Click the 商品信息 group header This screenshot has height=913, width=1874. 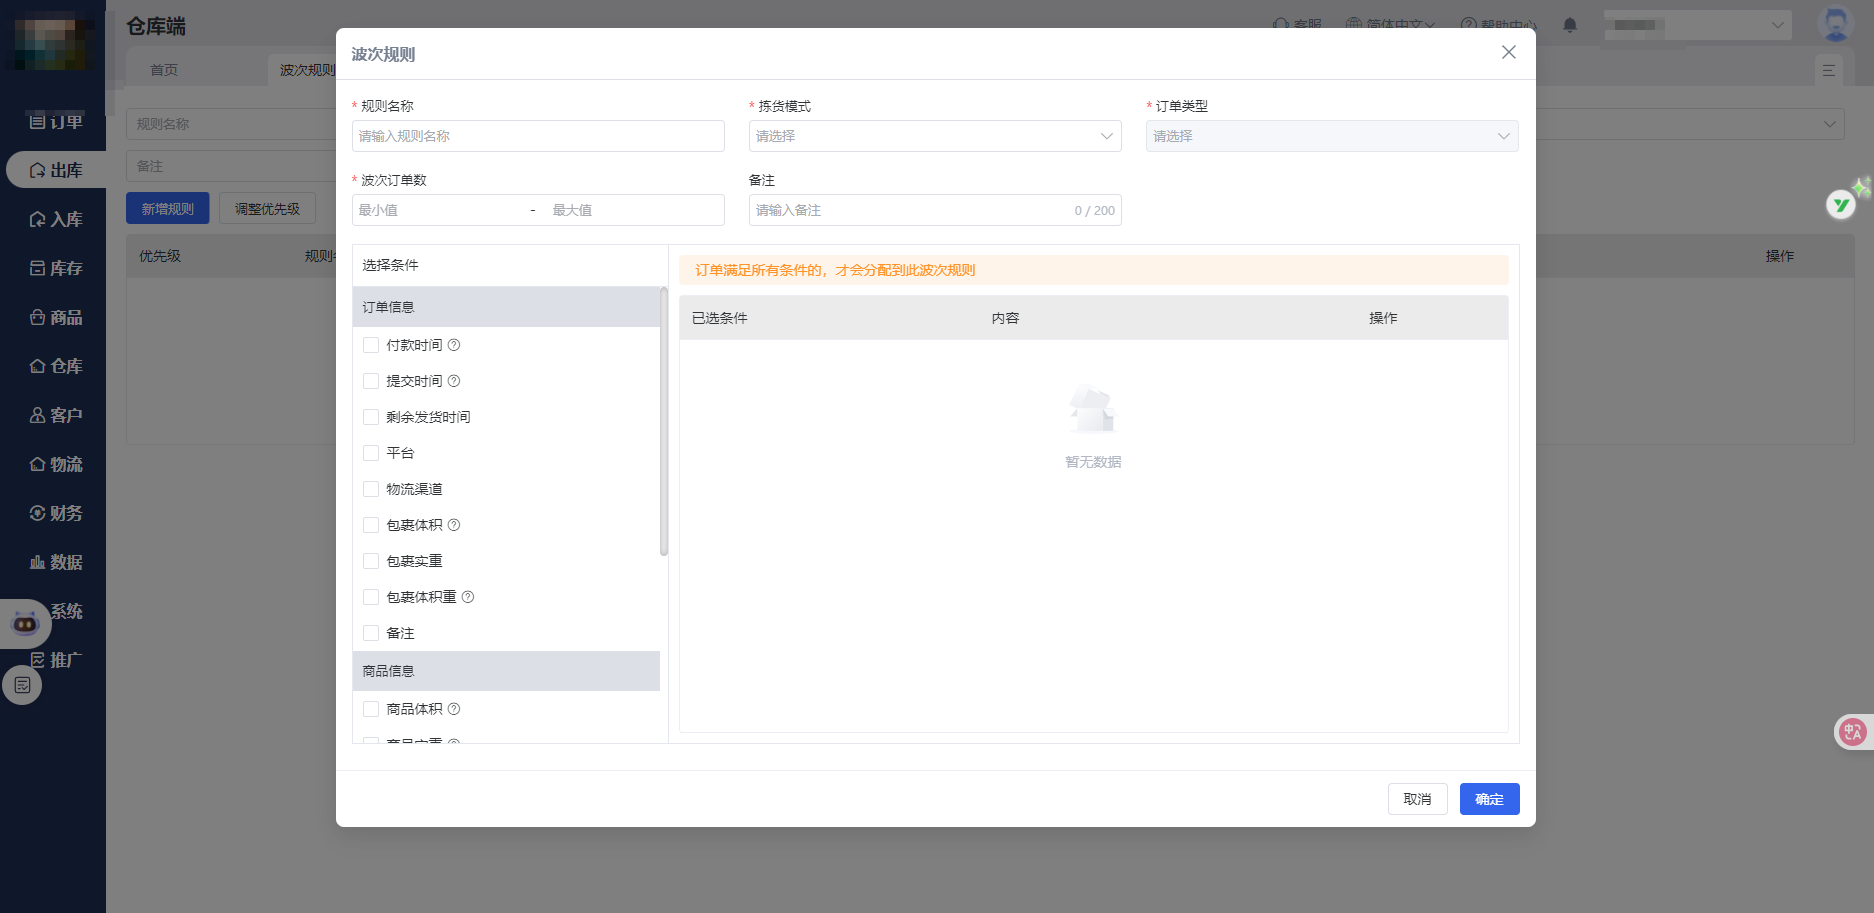point(506,671)
